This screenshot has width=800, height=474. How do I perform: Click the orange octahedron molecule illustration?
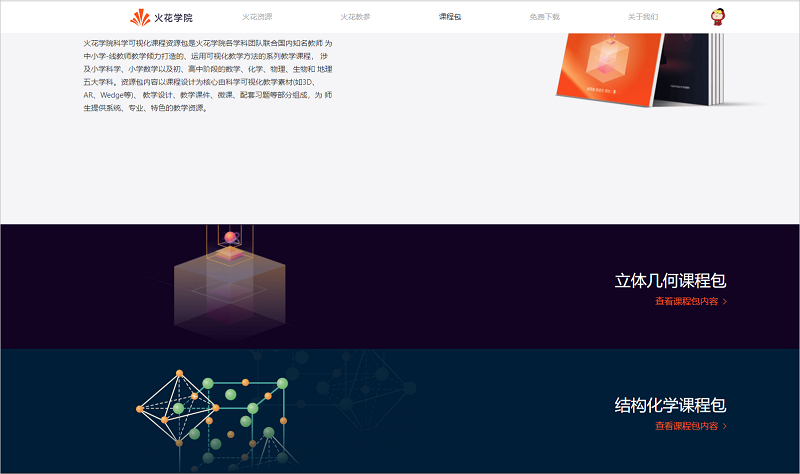click(178, 409)
